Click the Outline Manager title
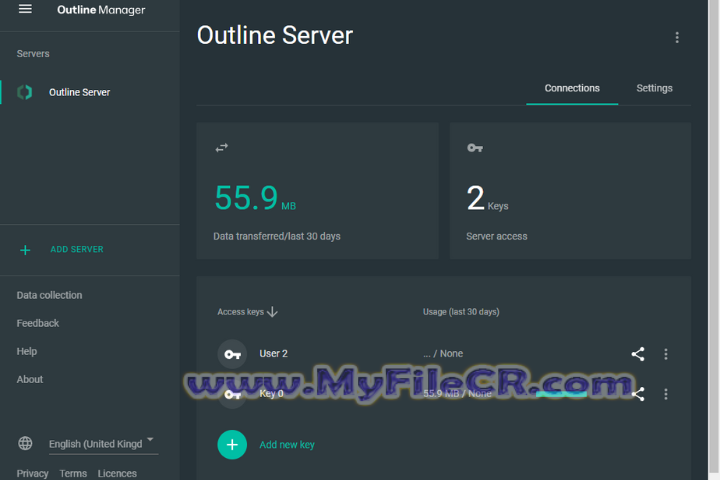The image size is (720, 480). [x=101, y=10]
